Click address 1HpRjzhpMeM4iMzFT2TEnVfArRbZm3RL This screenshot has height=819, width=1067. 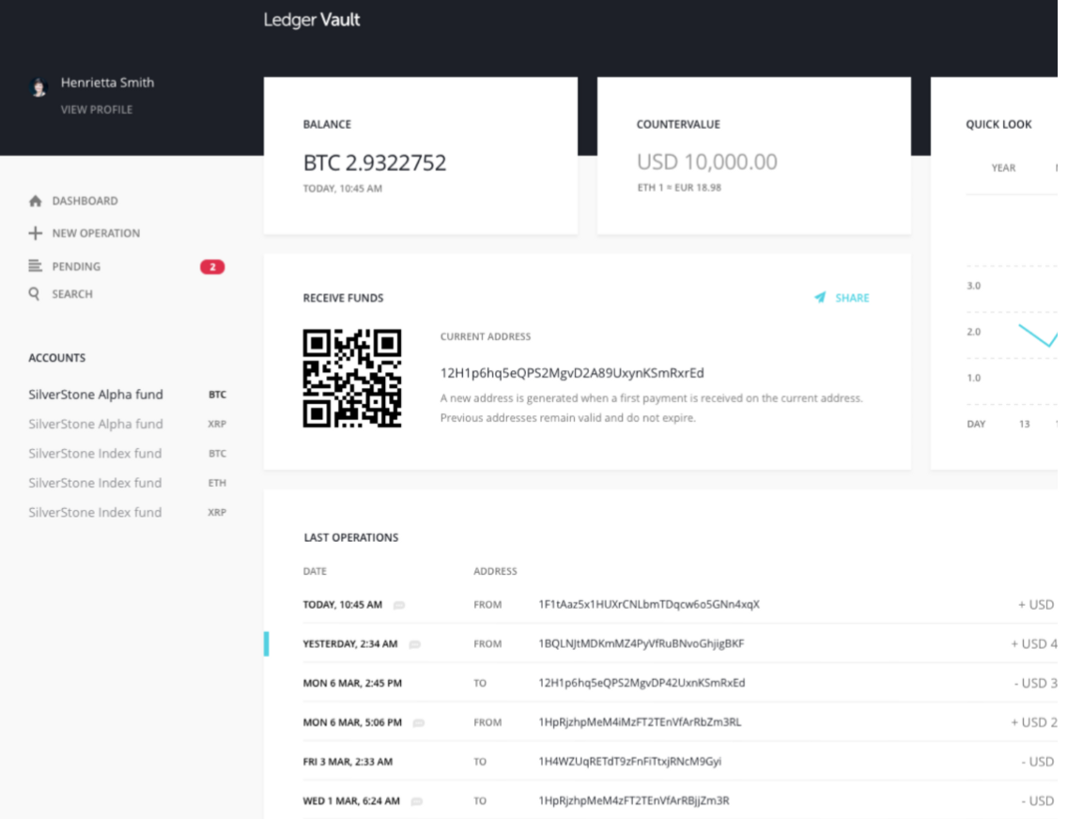[640, 722]
